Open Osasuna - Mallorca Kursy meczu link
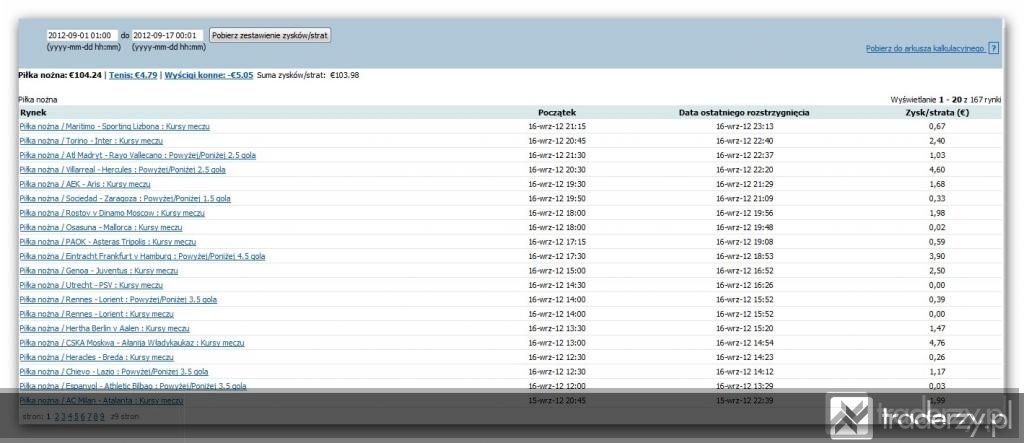Viewport: 1024px width, 443px height. [x=101, y=227]
